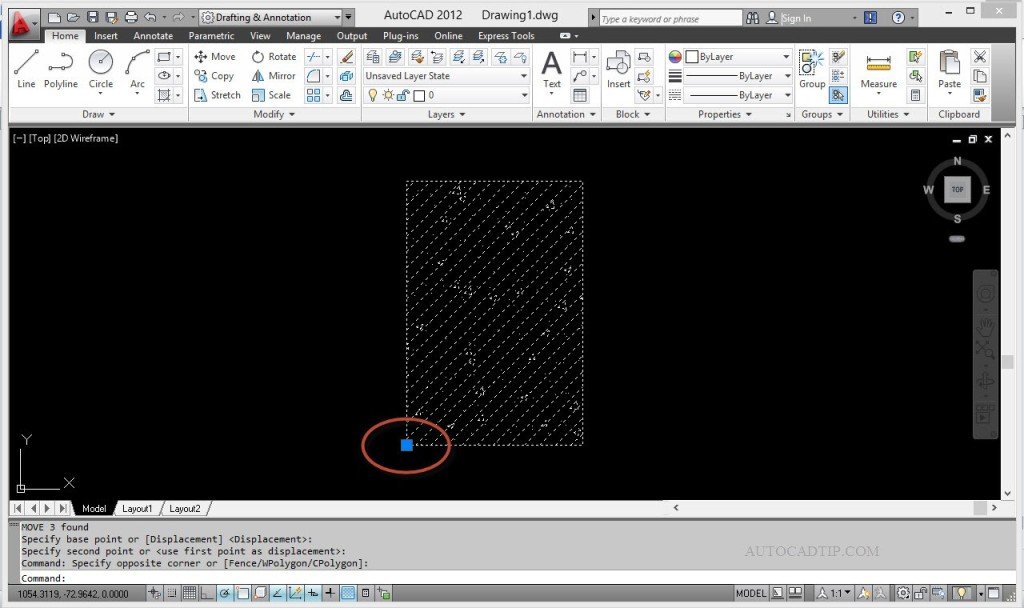Expand the Annotation panel

click(566, 114)
